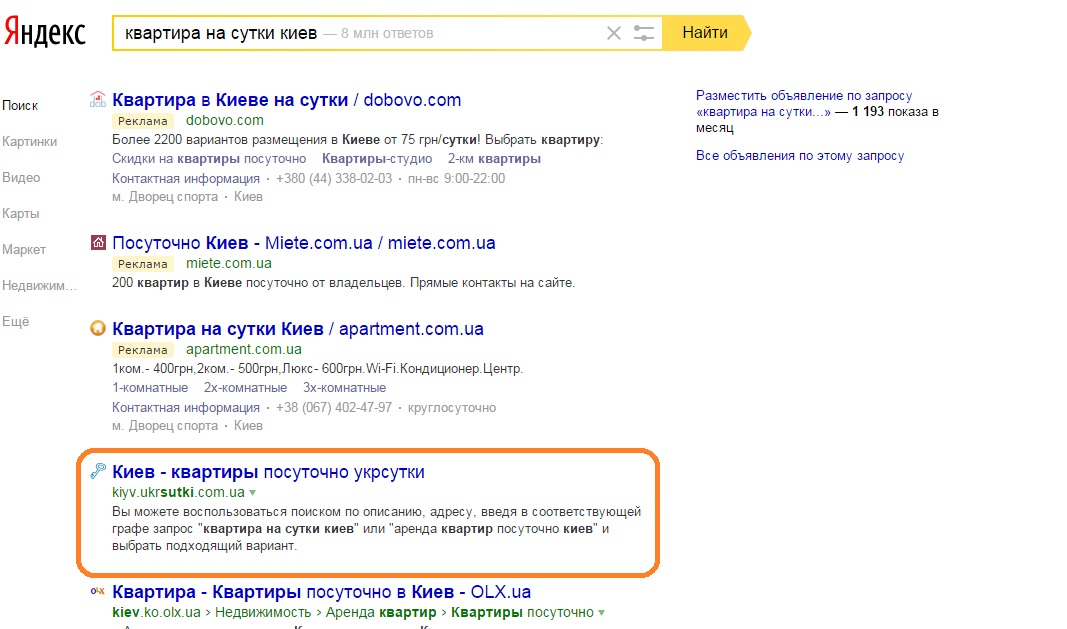This screenshot has width=1067, height=629.
Task: Open OLX breadcrumb Недвижимость
Action: point(263,612)
